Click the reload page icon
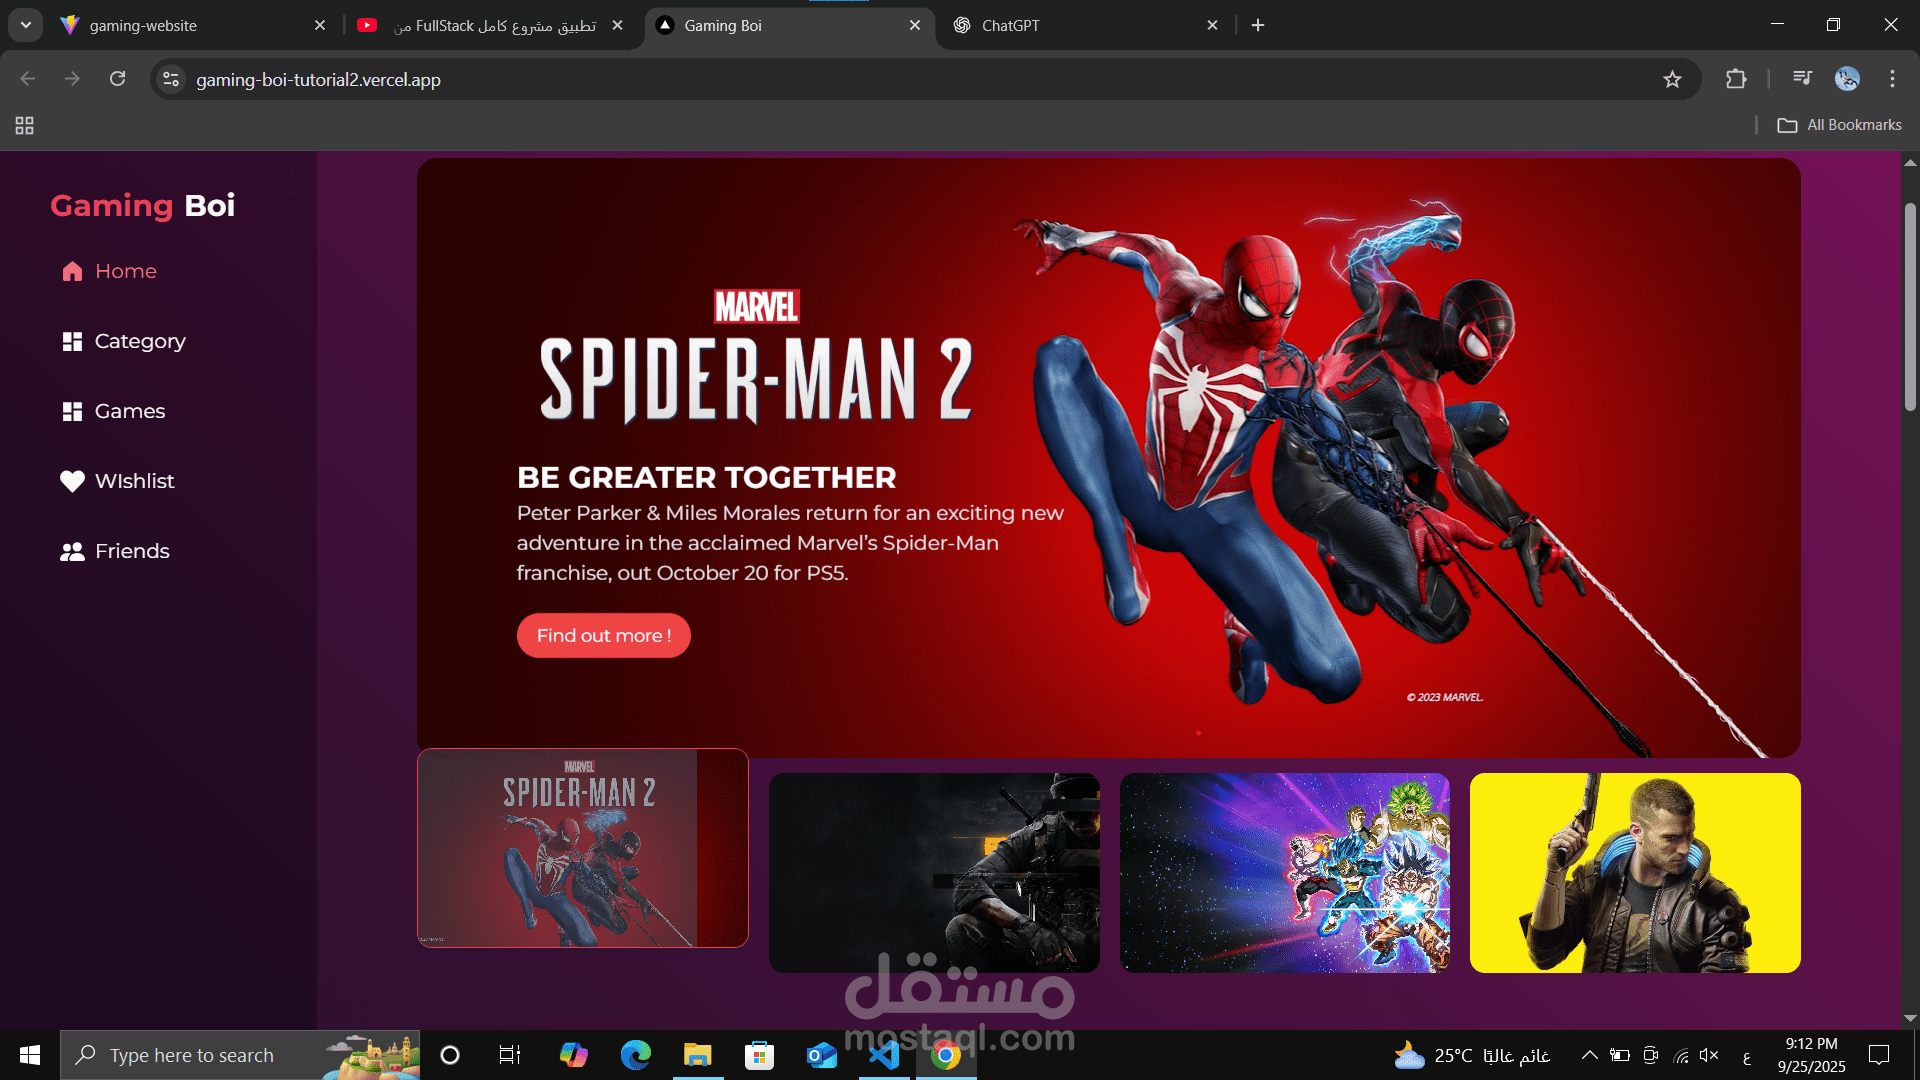Viewport: 1920px width, 1080px height. [117, 78]
